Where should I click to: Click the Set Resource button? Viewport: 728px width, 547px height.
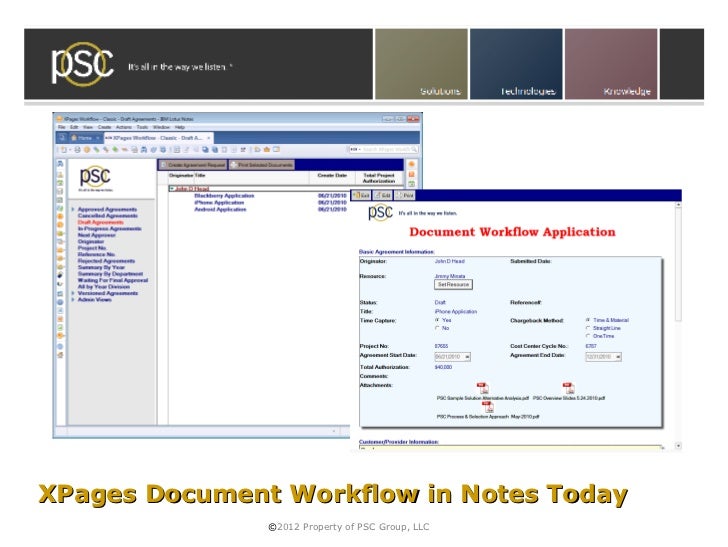(x=453, y=284)
